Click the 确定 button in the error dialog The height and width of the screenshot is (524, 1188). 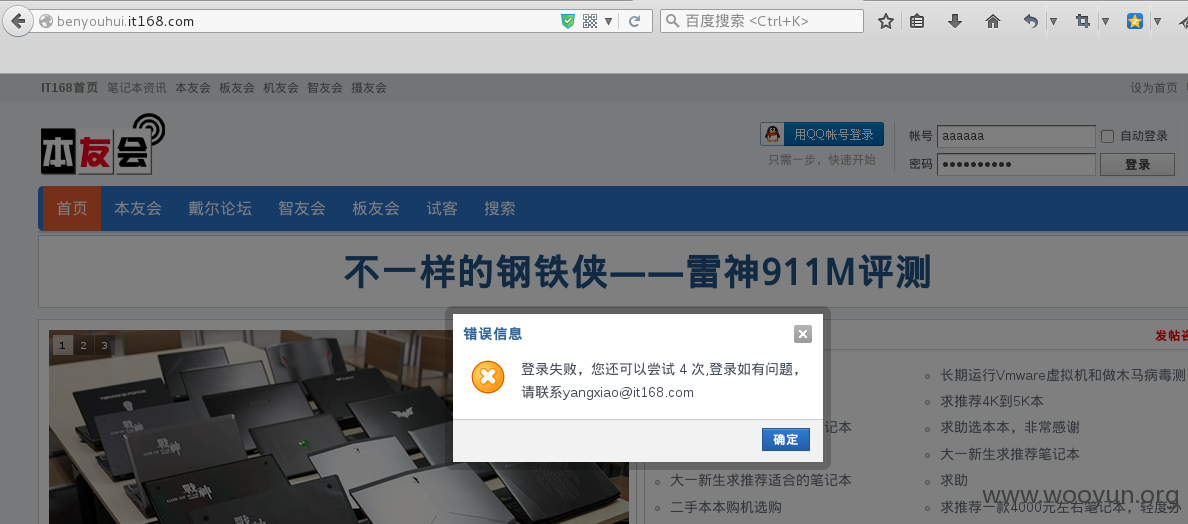coord(786,439)
